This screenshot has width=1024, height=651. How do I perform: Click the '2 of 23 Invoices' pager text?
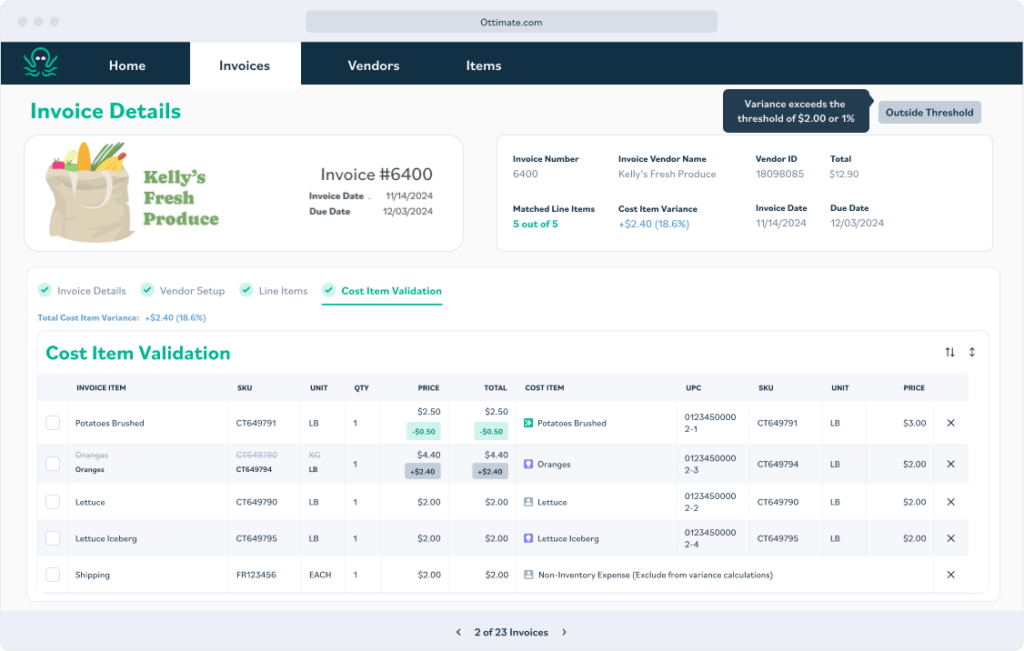pos(511,632)
